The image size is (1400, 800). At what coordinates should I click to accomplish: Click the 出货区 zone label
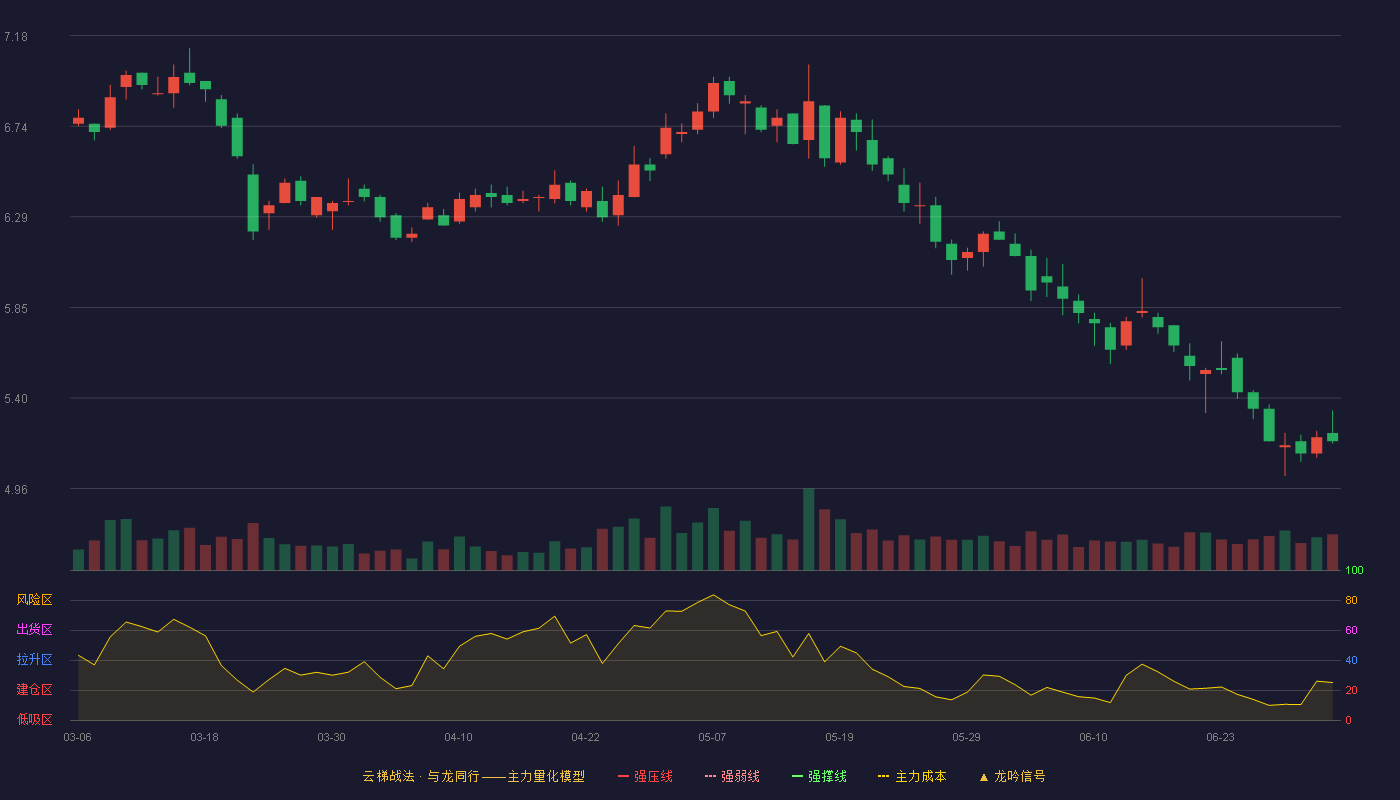[x=34, y=630]
